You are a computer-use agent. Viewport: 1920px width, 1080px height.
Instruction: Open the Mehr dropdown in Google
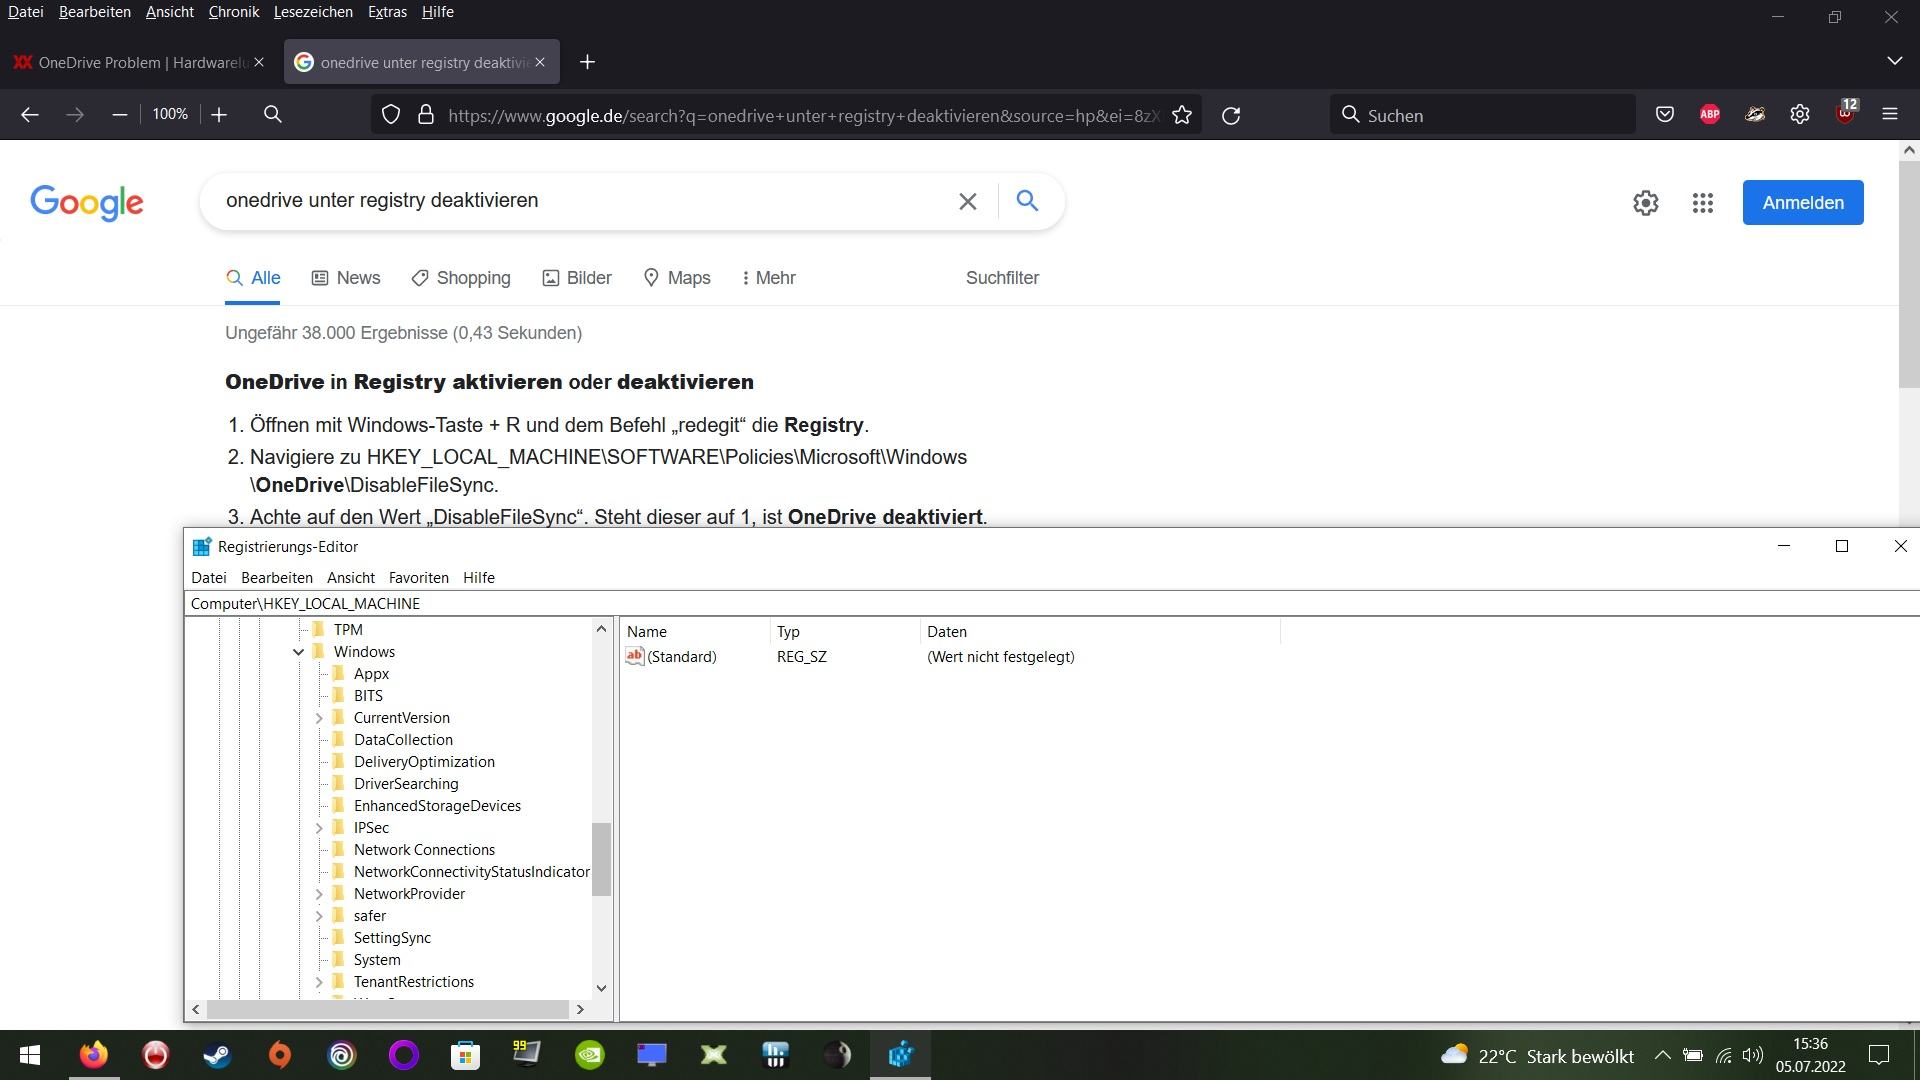pos(769,278)
